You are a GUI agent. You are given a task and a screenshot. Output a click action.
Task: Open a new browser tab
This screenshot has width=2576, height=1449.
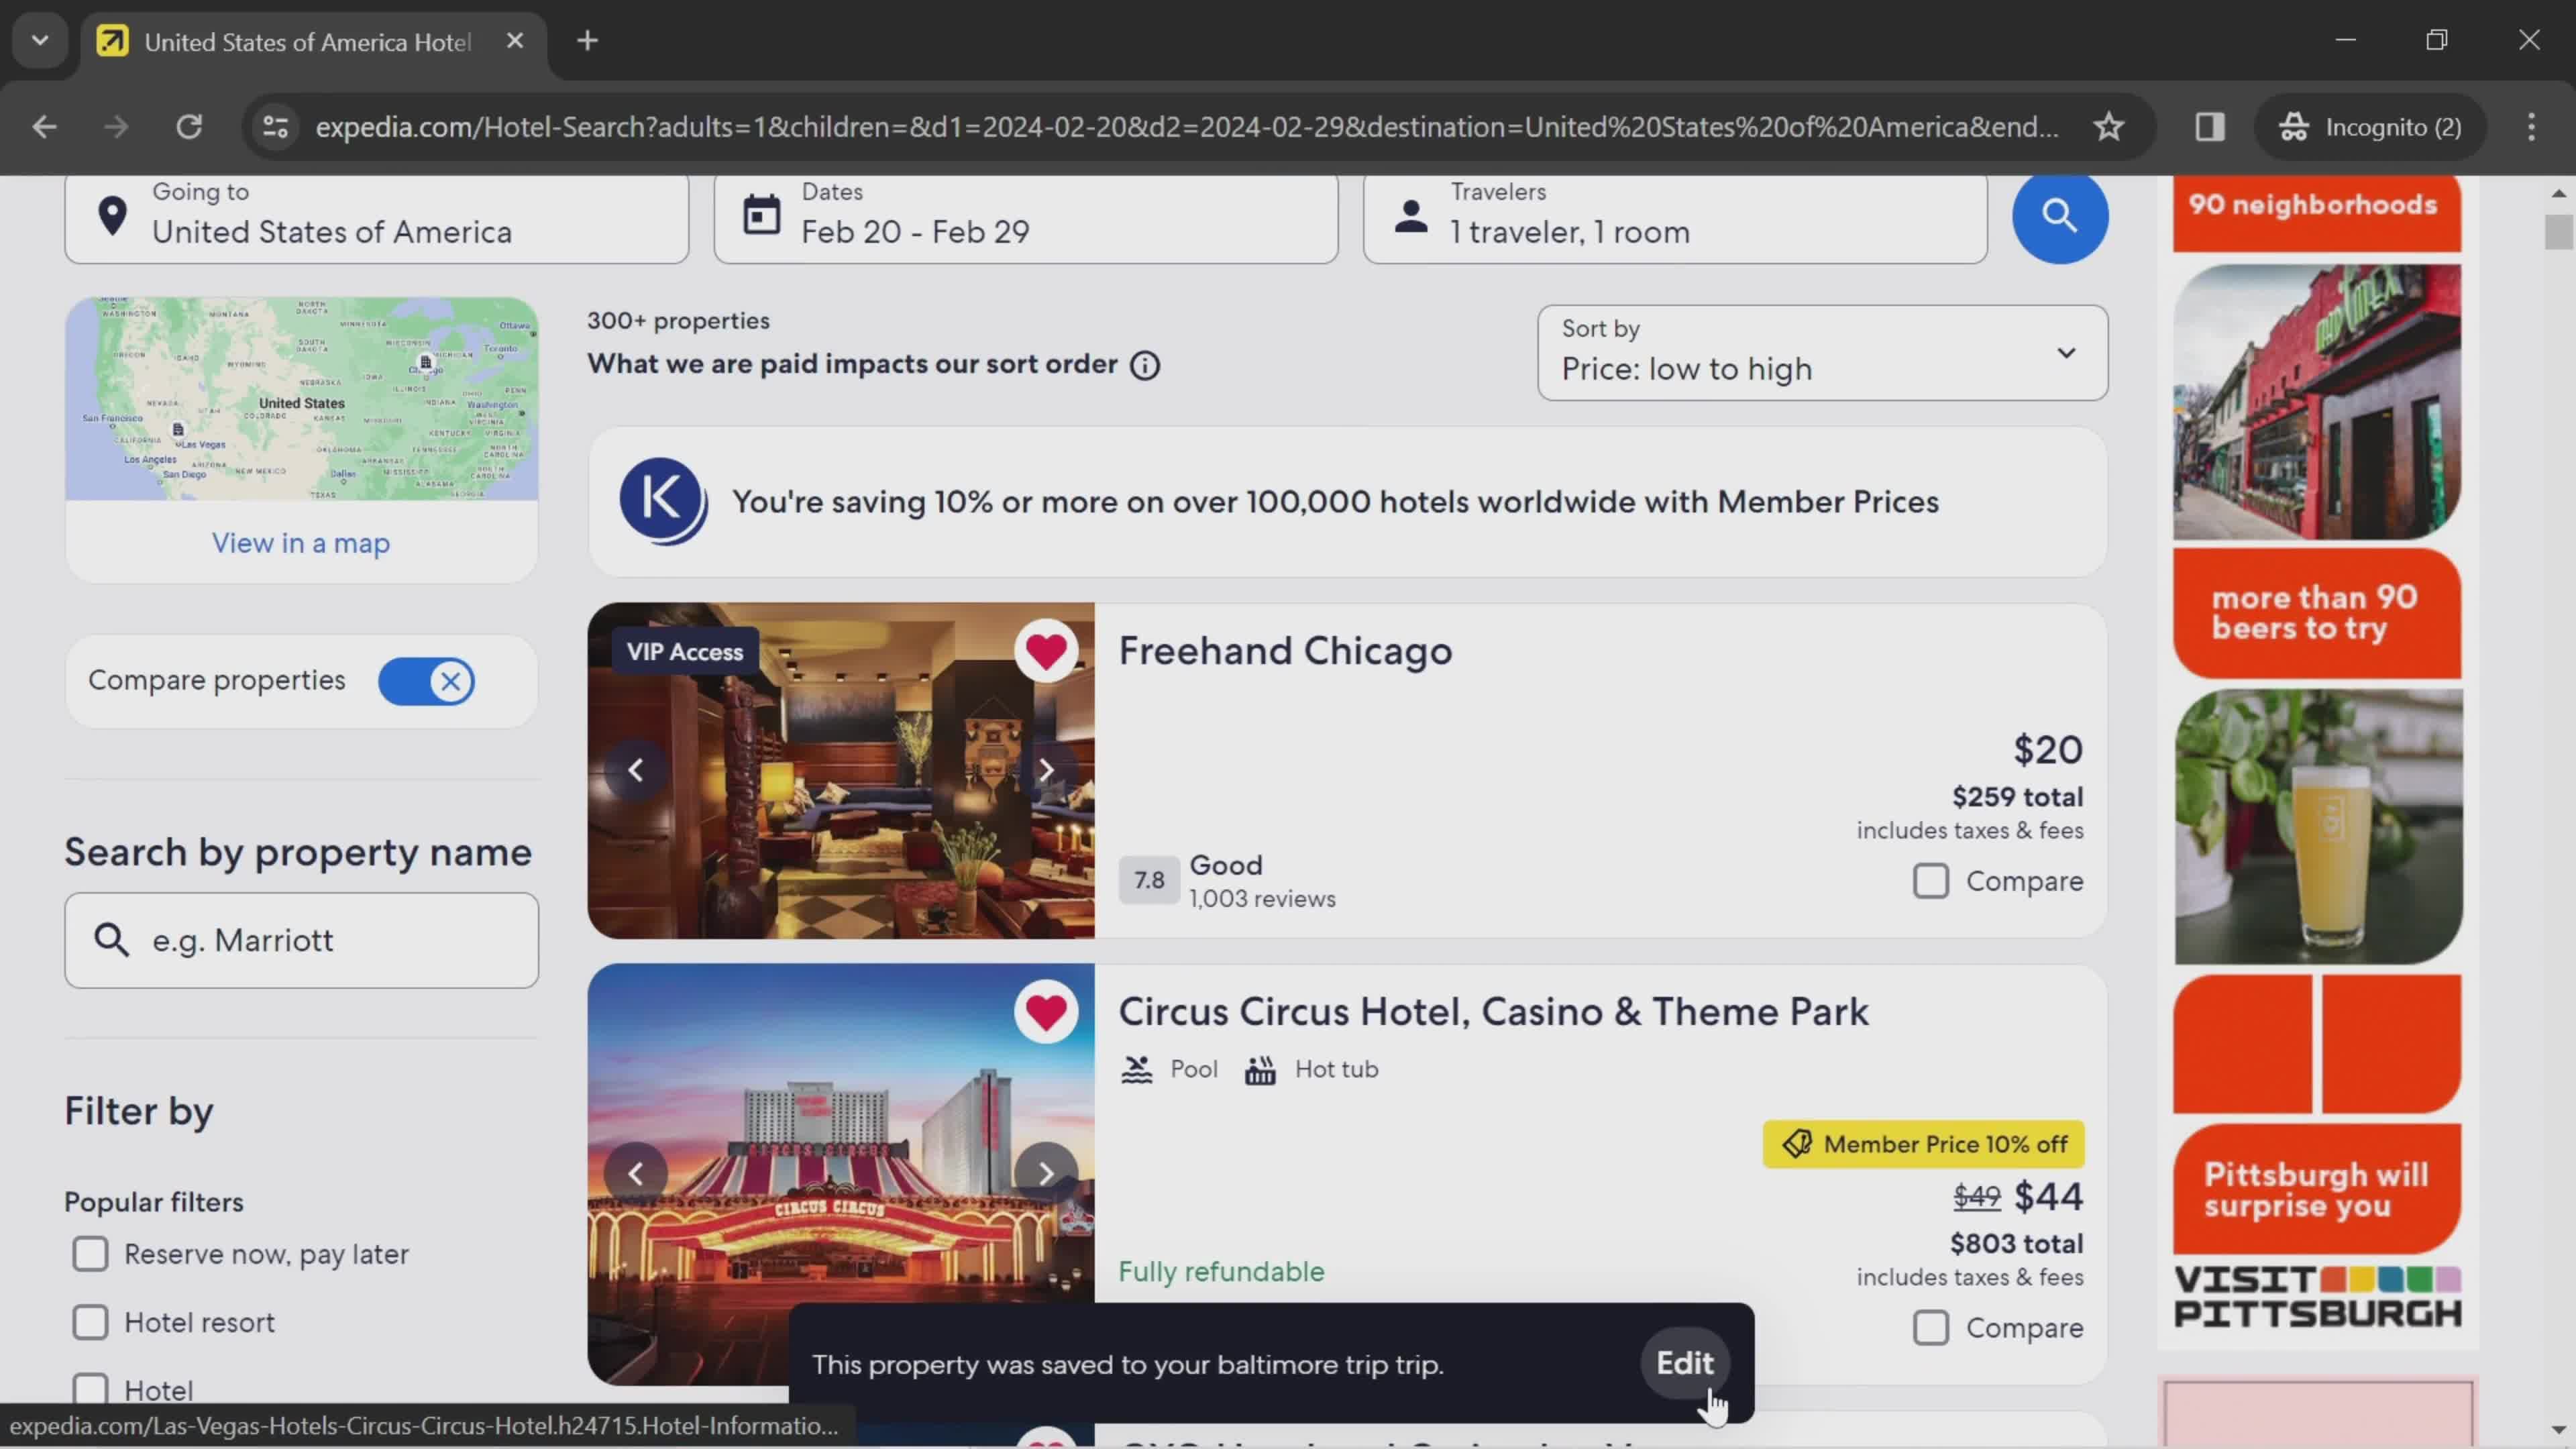588,41
